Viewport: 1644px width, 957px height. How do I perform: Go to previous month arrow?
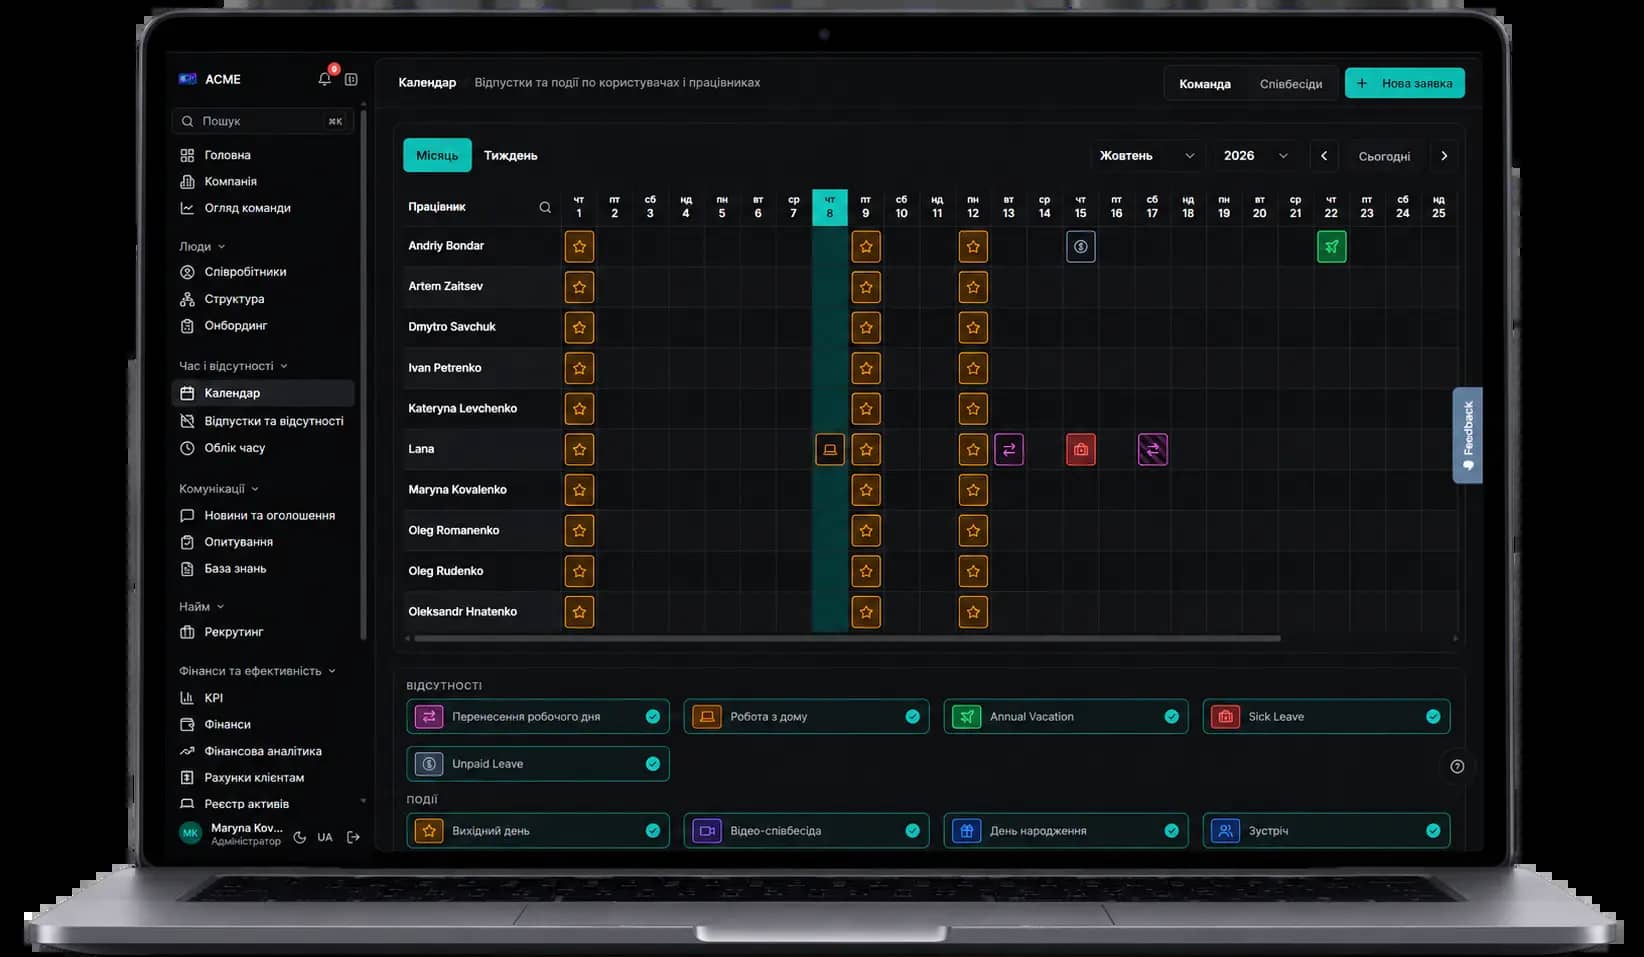click(x=1324, y=156)
